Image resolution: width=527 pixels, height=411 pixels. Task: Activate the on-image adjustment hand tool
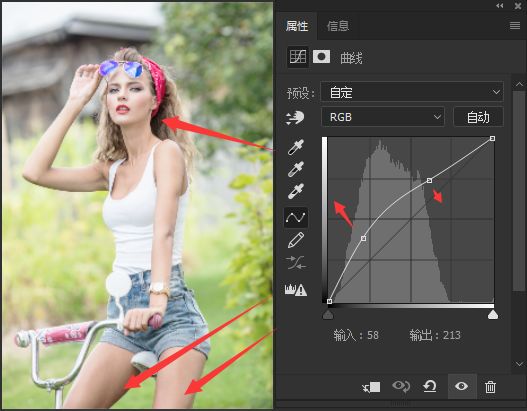(x=295, y=118)
